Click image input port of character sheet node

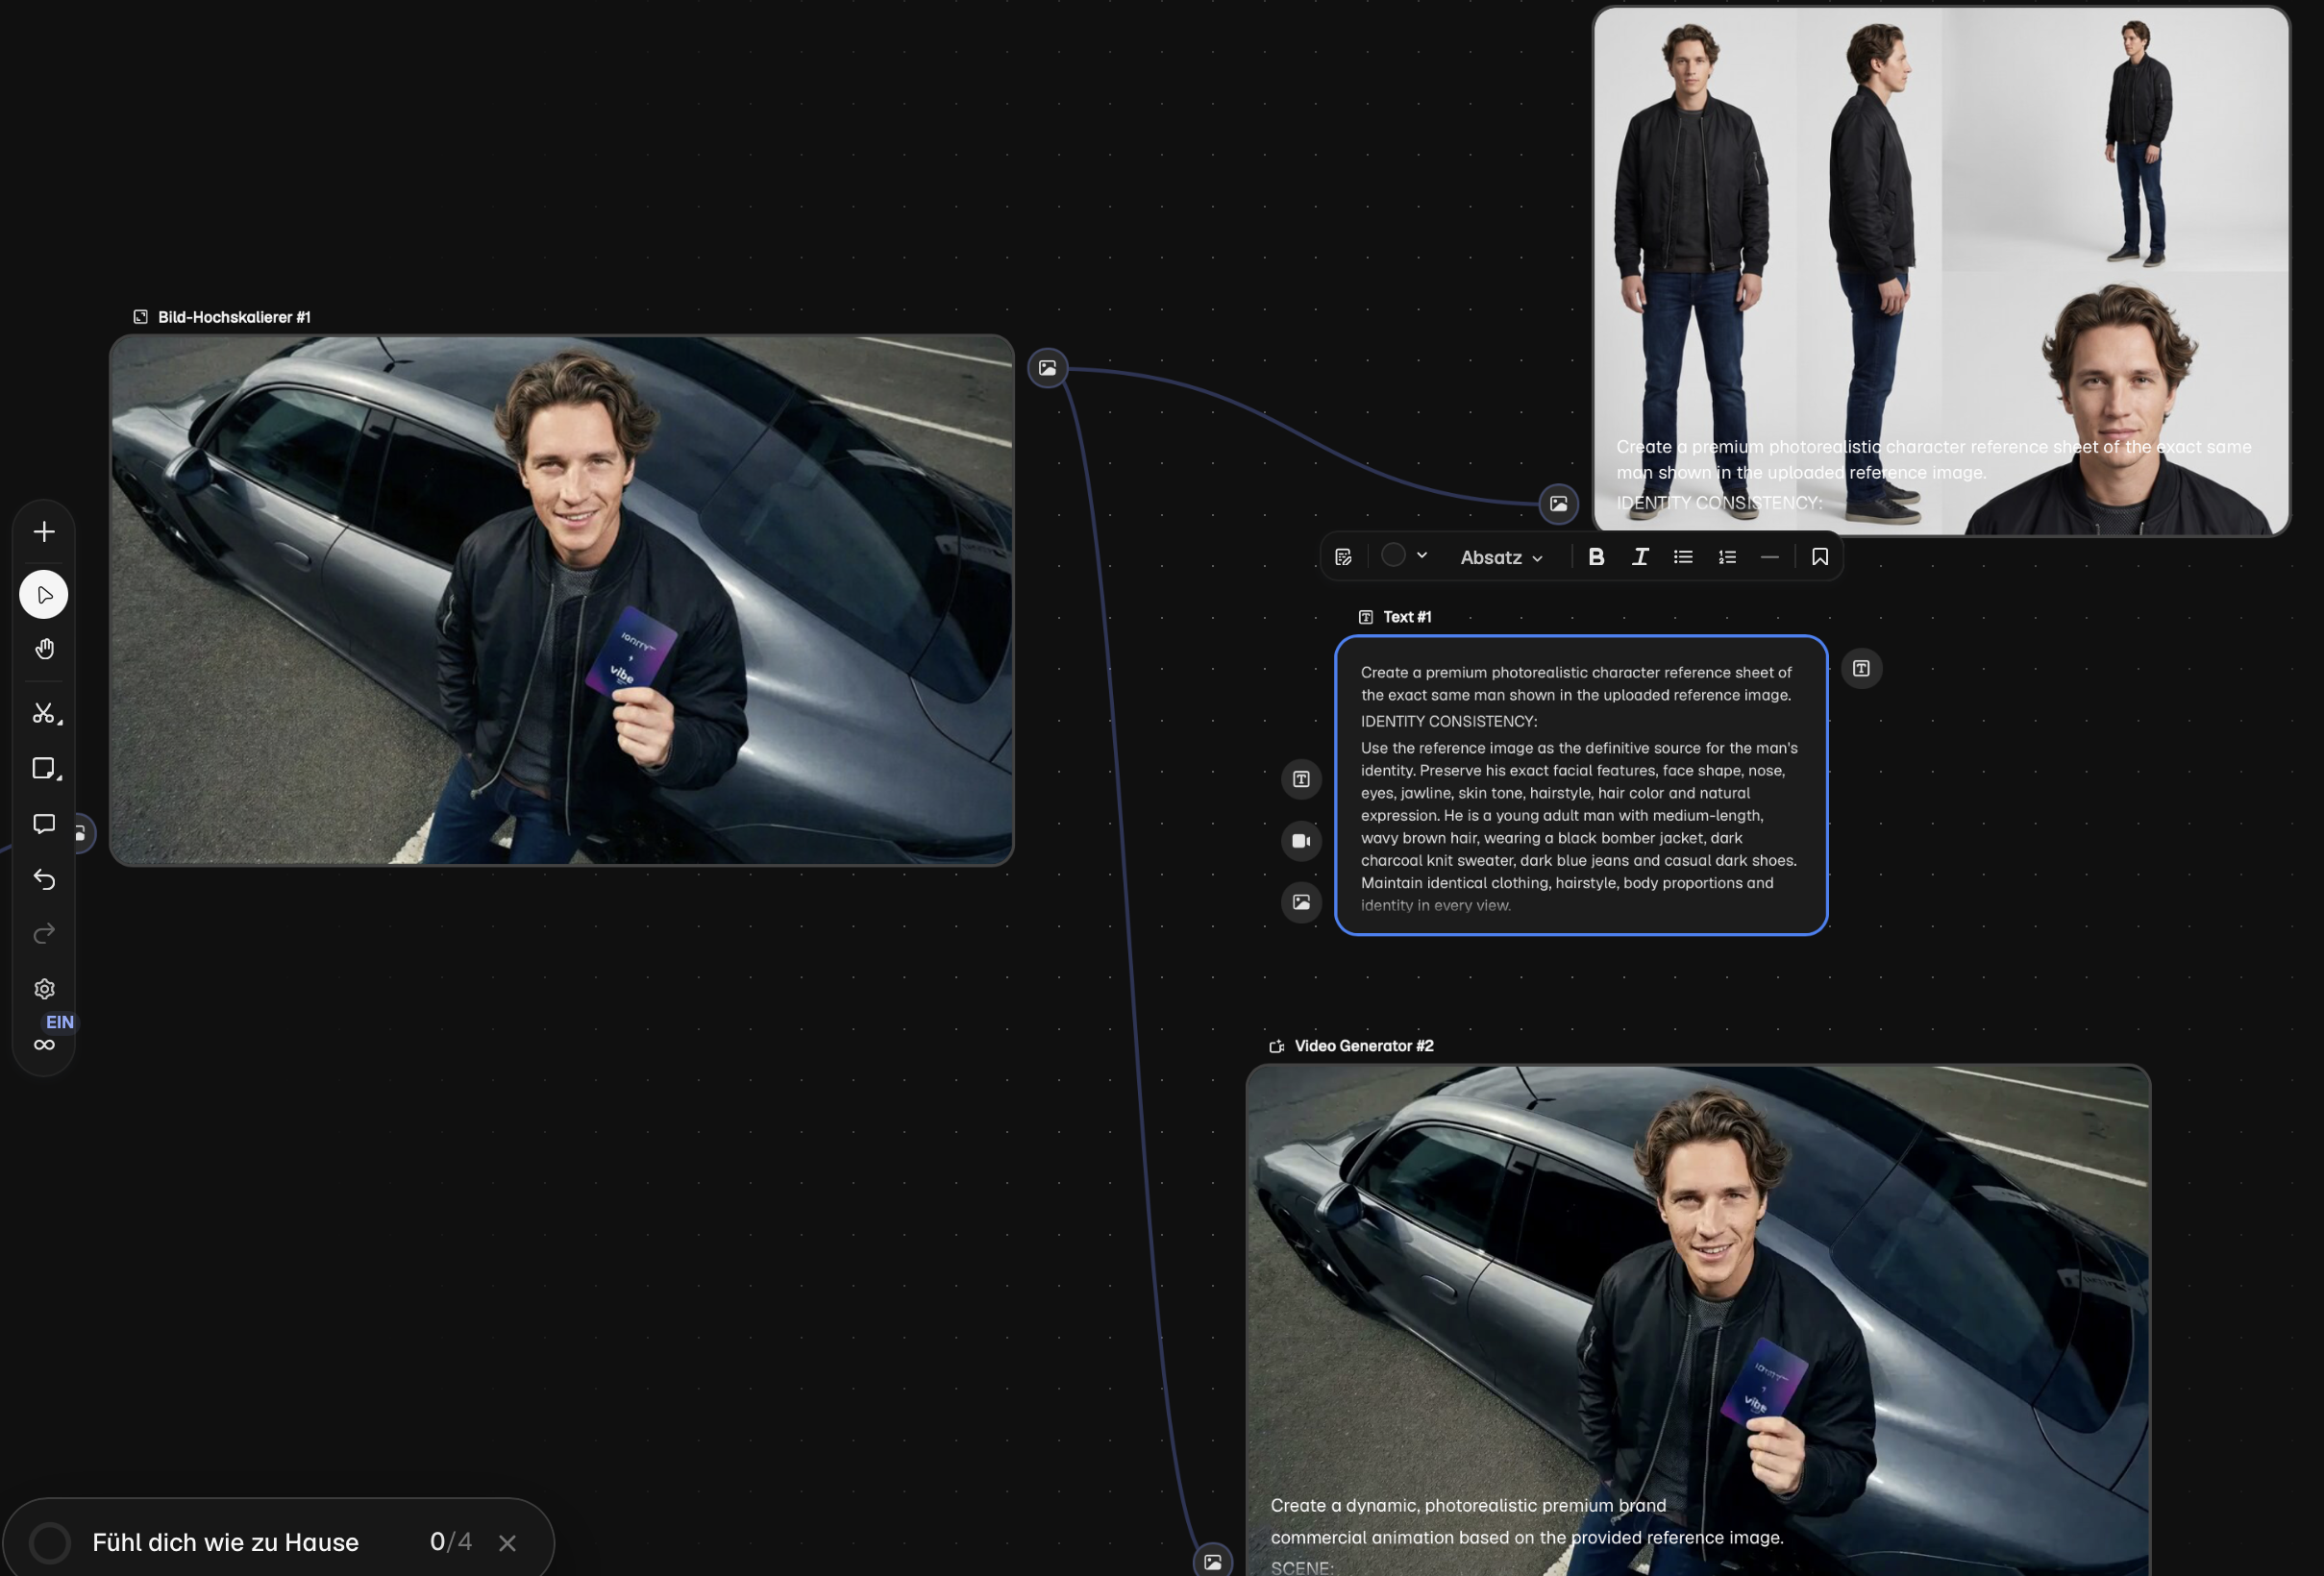(x=1559, y=504)
